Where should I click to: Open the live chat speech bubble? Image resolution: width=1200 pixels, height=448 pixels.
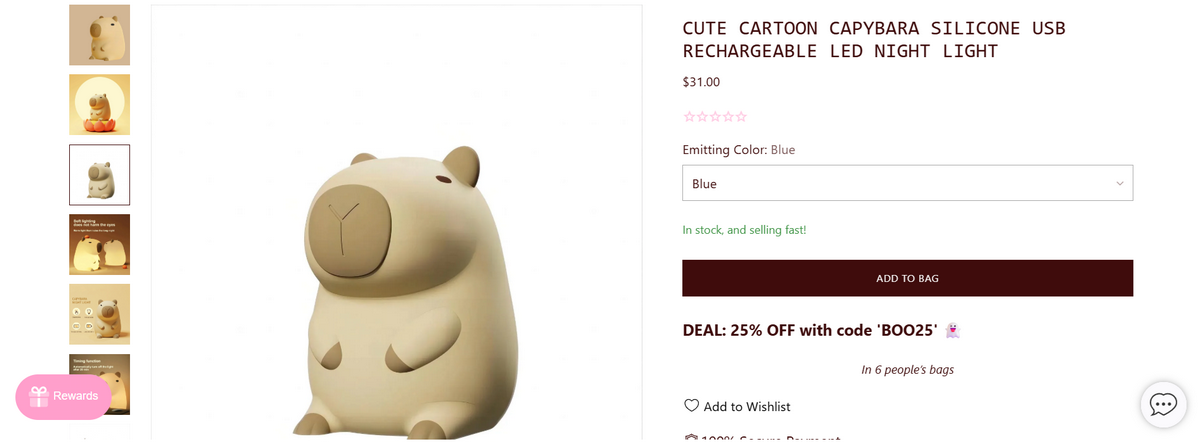[1163, 405]
